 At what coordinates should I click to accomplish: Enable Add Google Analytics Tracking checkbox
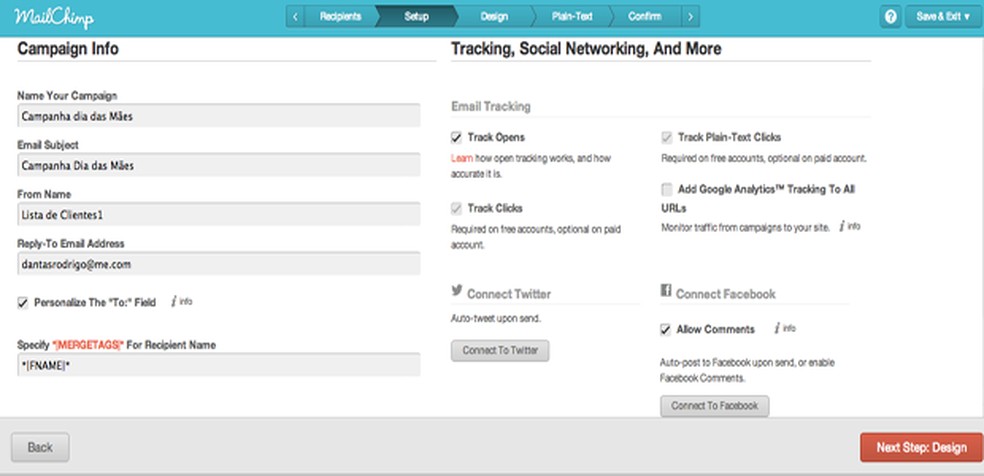coord(666,189)
